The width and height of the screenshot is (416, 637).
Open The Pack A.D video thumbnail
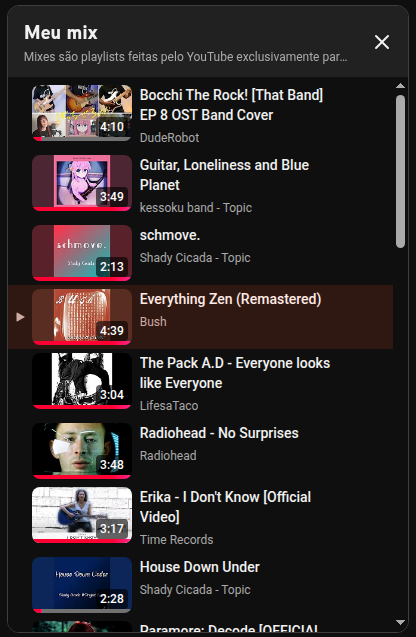point(82,381)
